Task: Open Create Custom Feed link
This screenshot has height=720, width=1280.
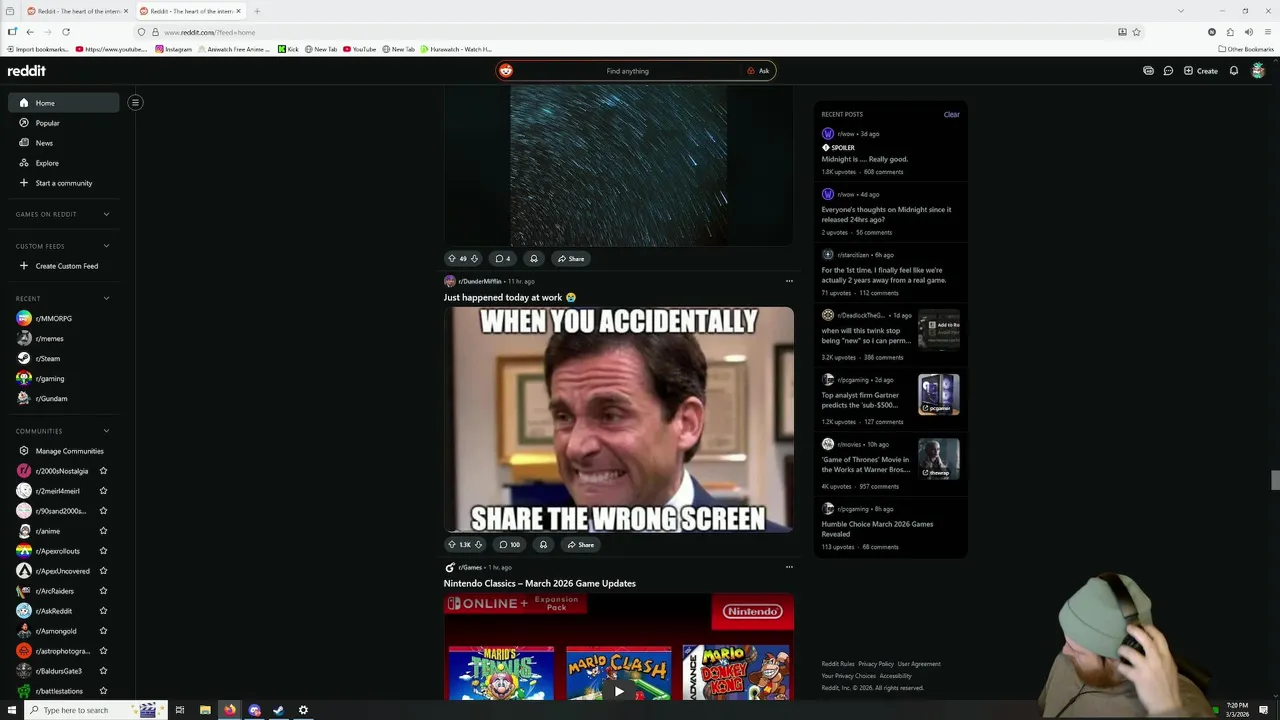Action: (64, 266)
